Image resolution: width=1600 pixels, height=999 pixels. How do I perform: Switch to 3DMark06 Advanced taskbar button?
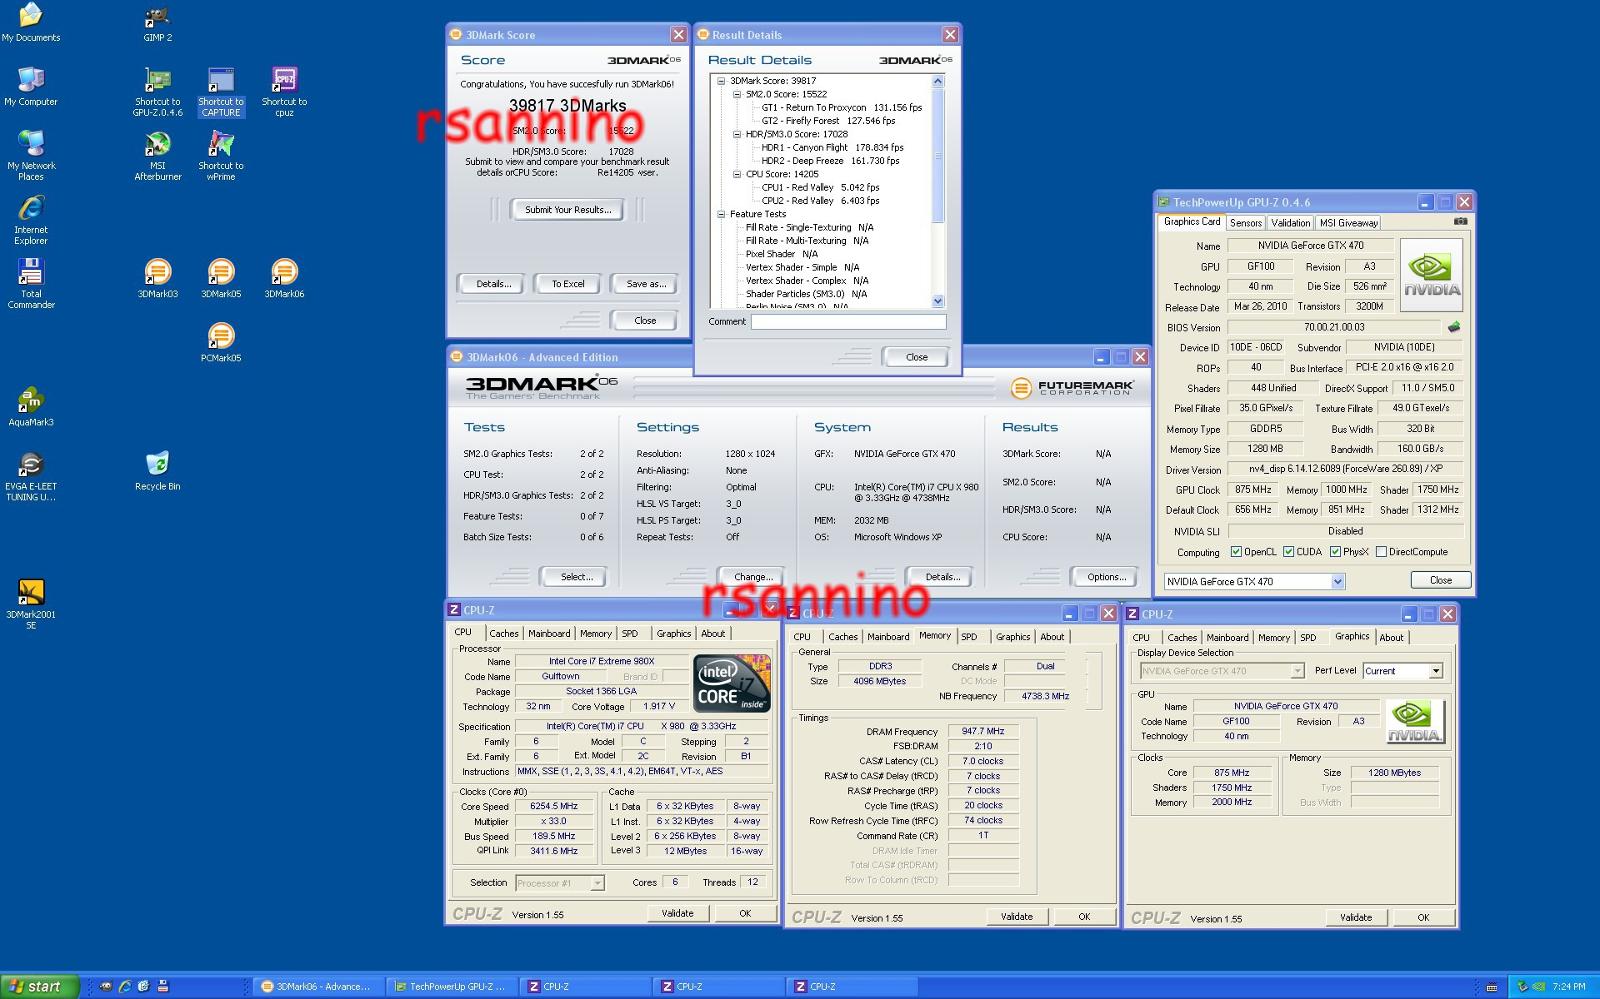(x=317, y=986)
